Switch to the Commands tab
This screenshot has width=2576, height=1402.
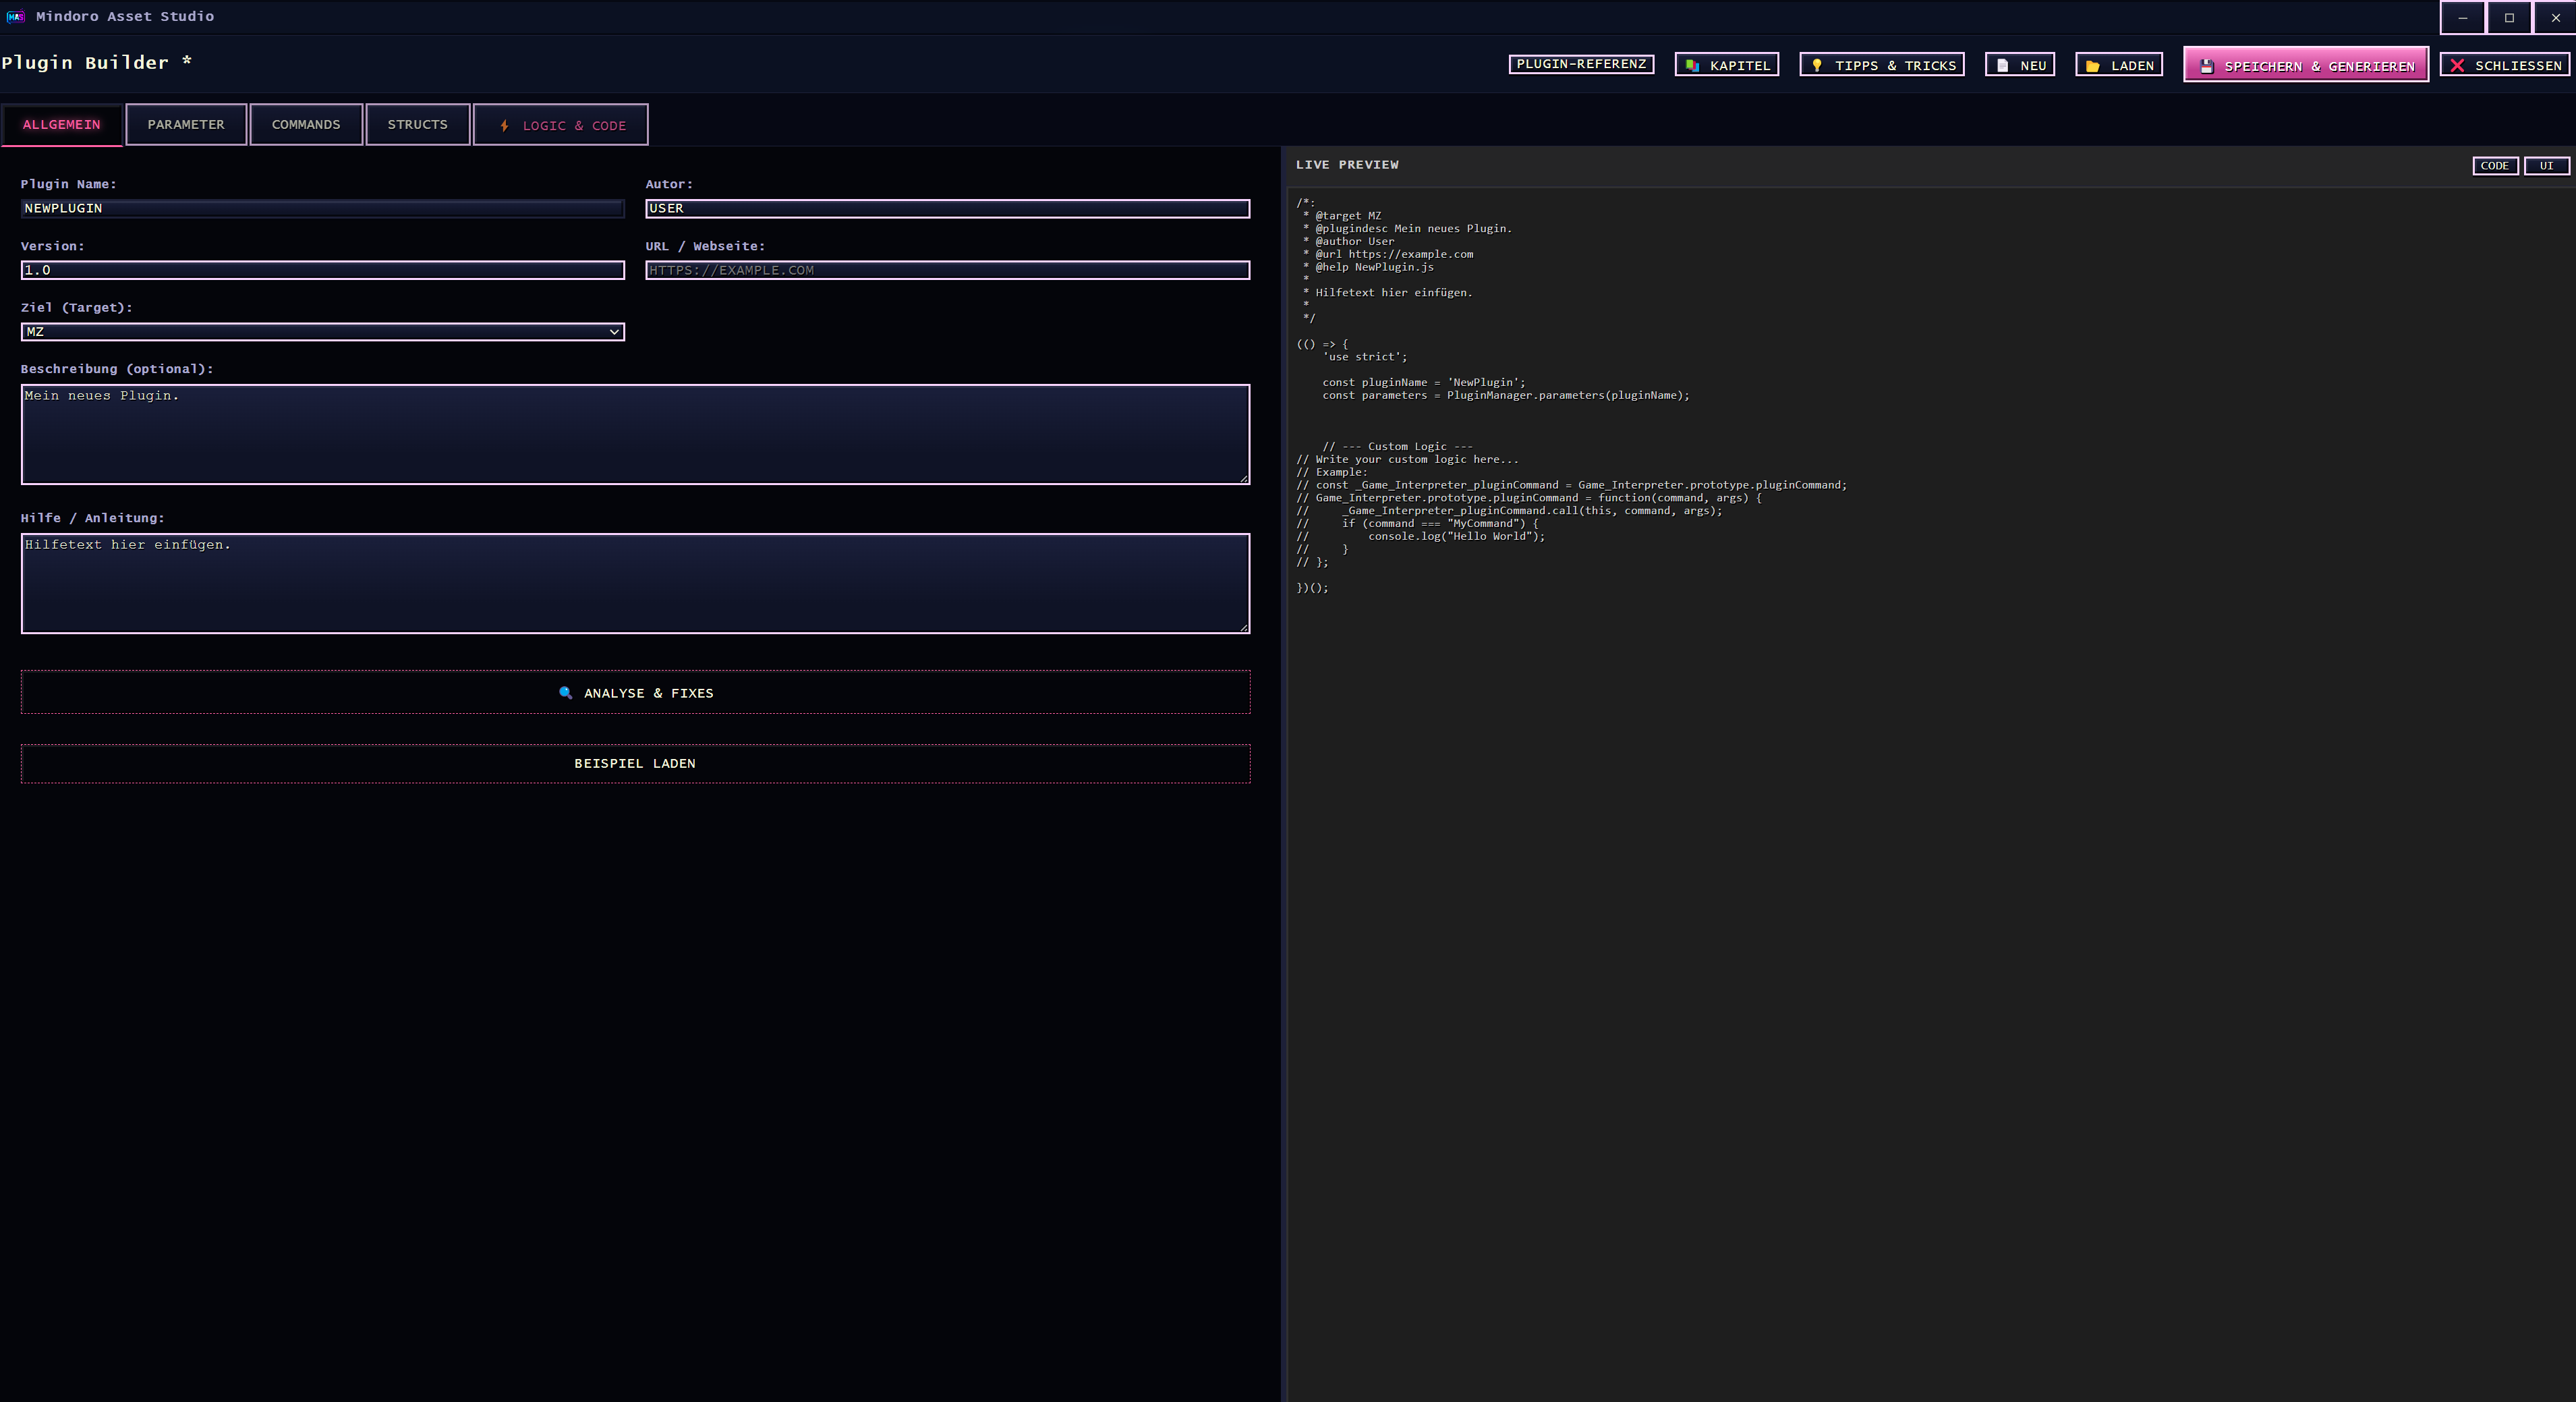point(306,125)
